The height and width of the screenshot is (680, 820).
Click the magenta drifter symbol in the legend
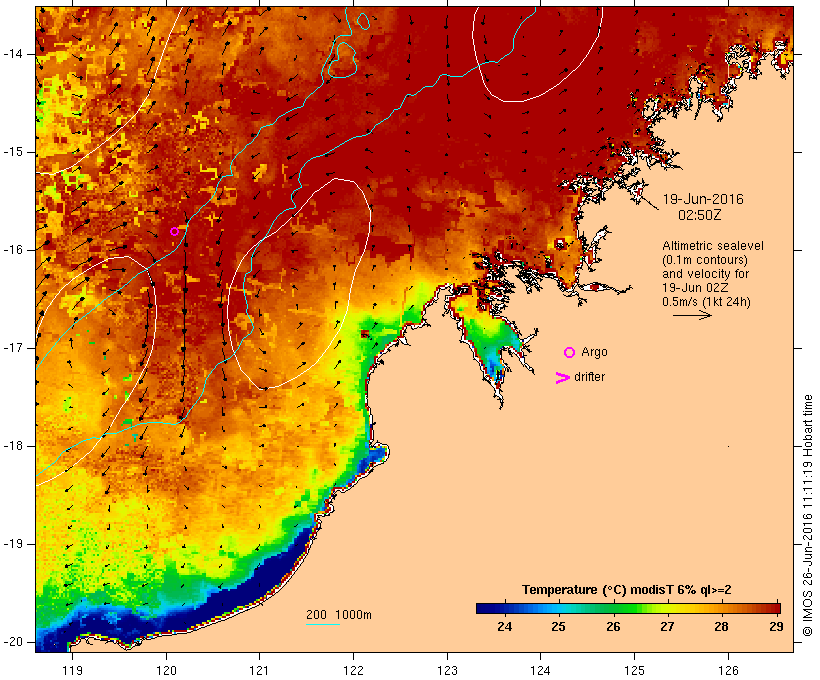click(562, 378)
